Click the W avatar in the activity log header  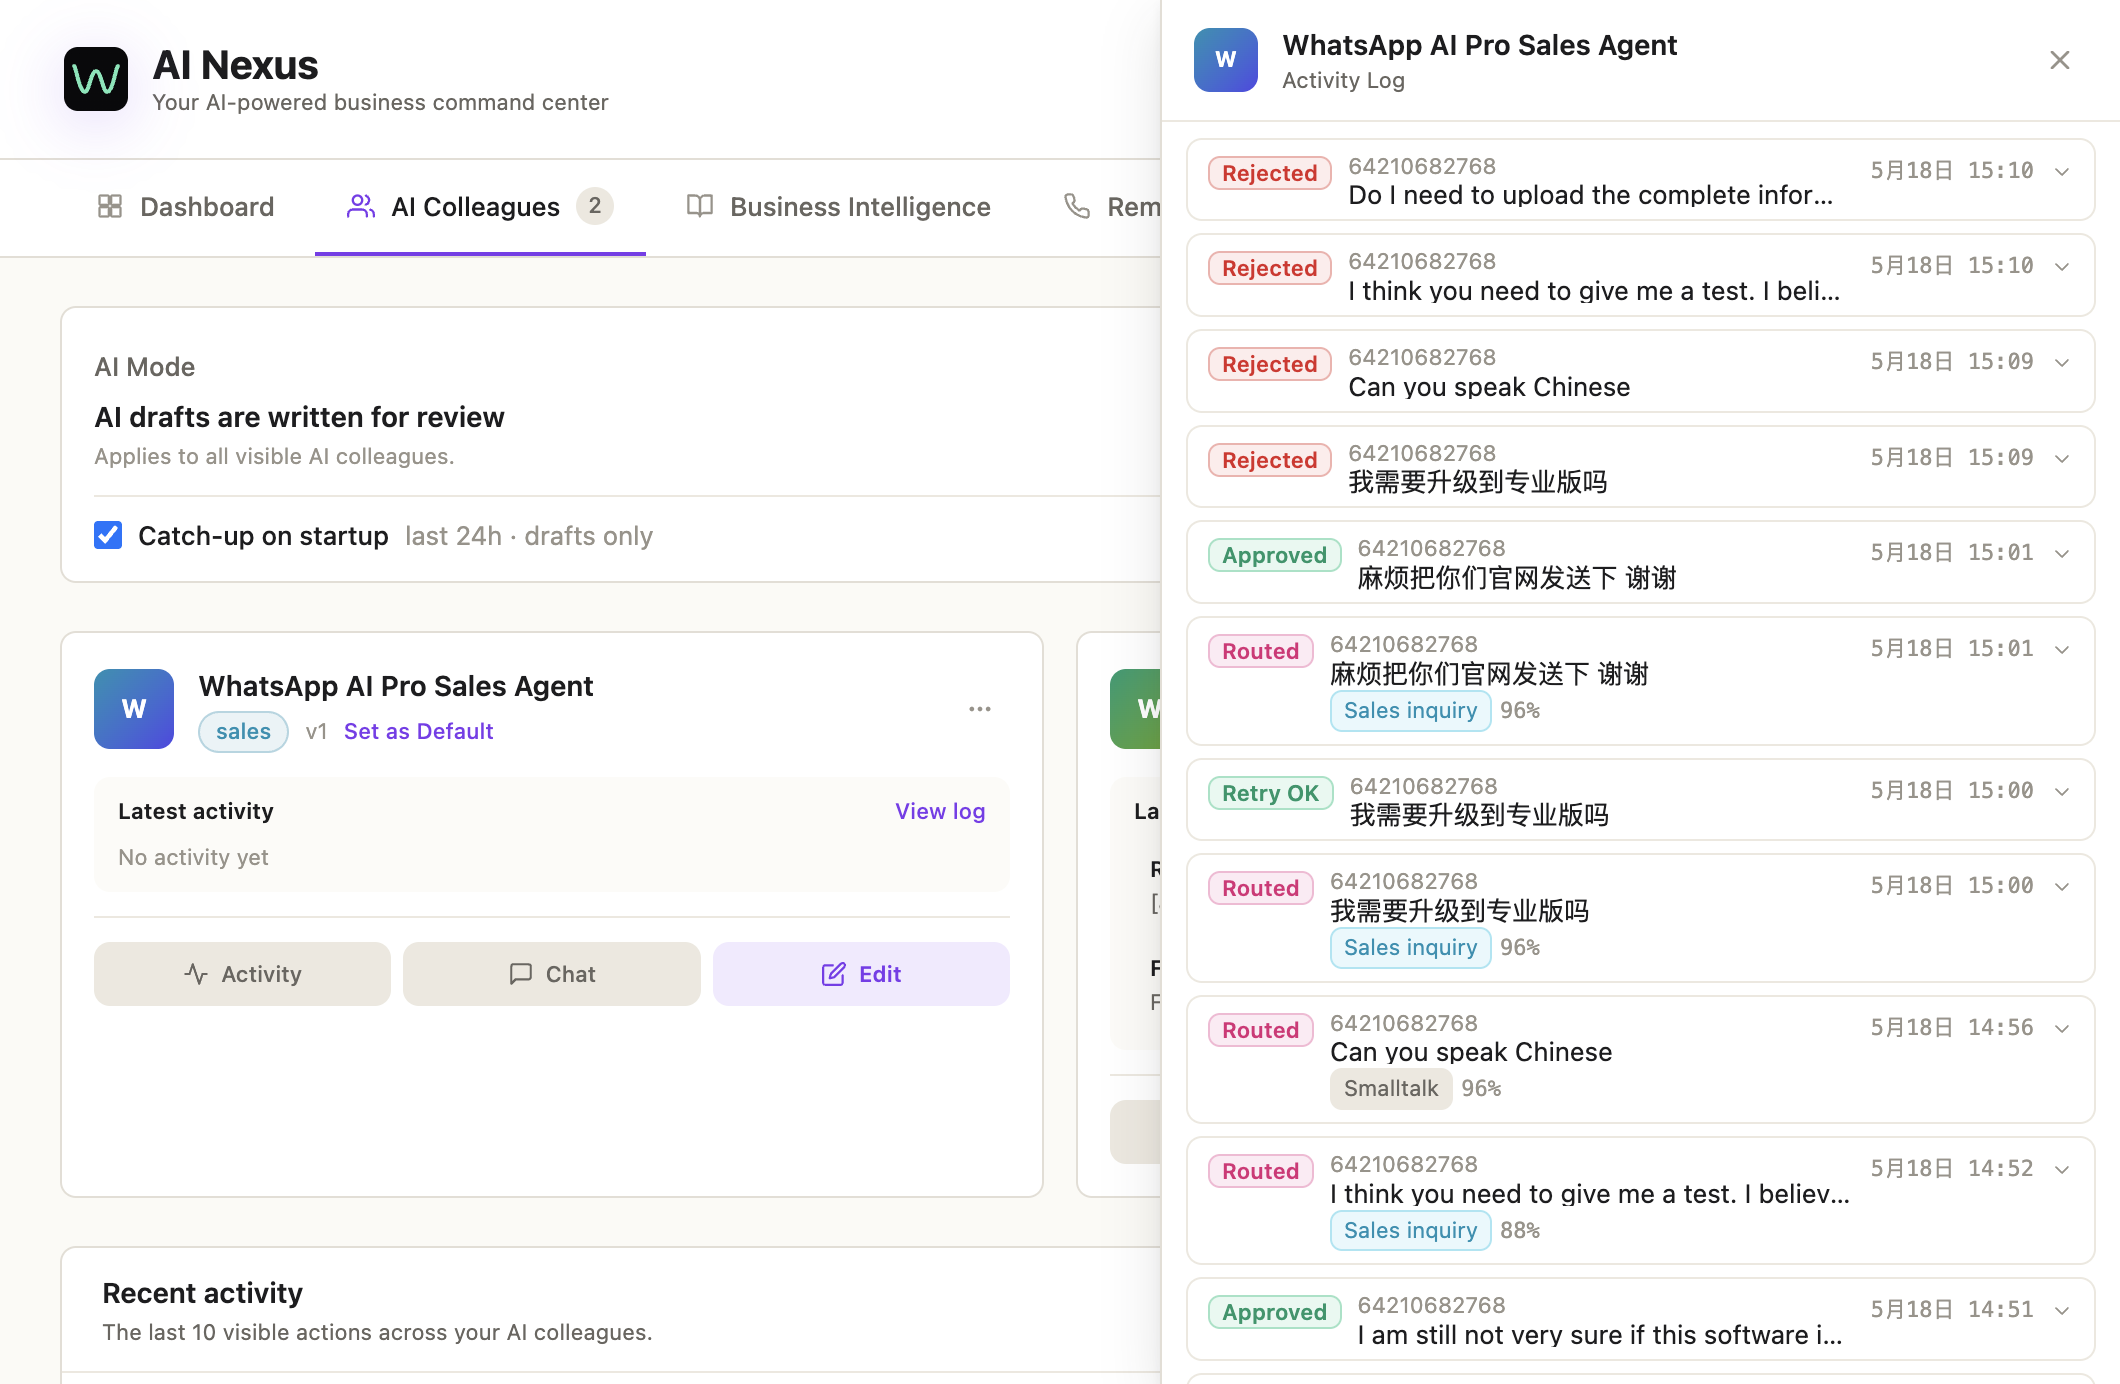click(x=1226, y=60)
